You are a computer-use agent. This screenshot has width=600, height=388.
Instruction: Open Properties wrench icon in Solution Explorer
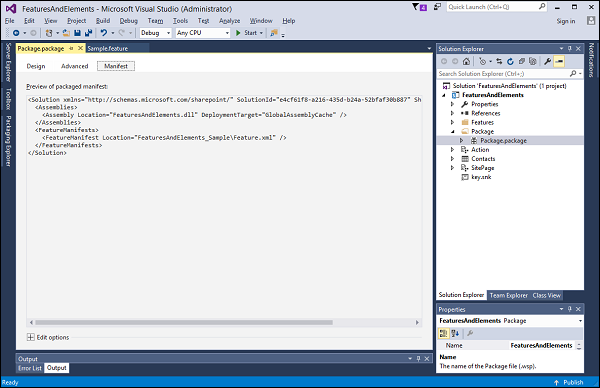pyautogui.click(x=548, y=61)
